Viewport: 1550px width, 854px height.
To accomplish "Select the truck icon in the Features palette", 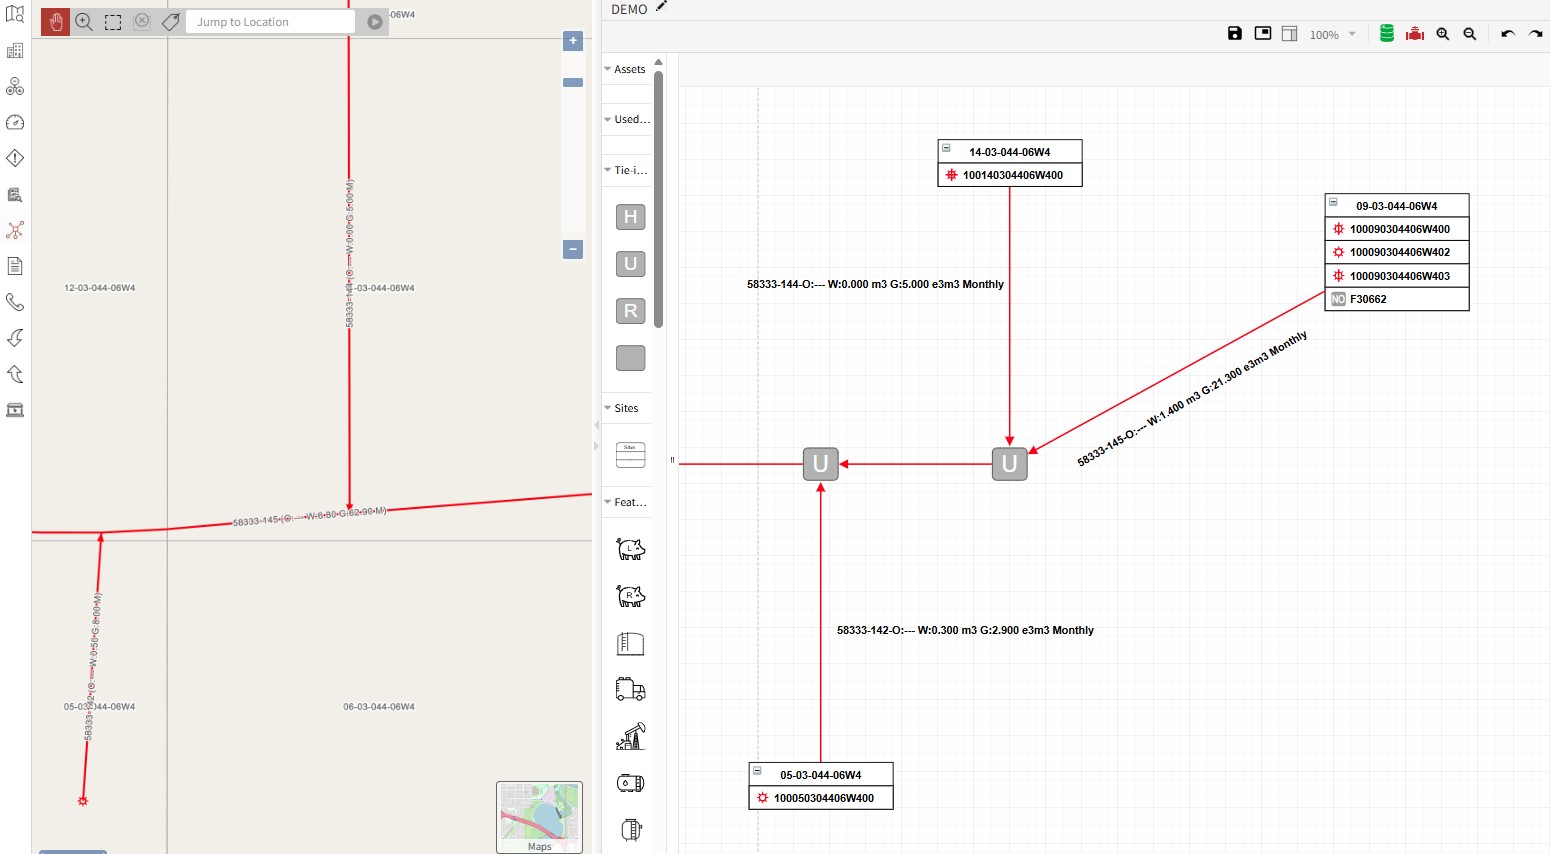I will (629, 689).
